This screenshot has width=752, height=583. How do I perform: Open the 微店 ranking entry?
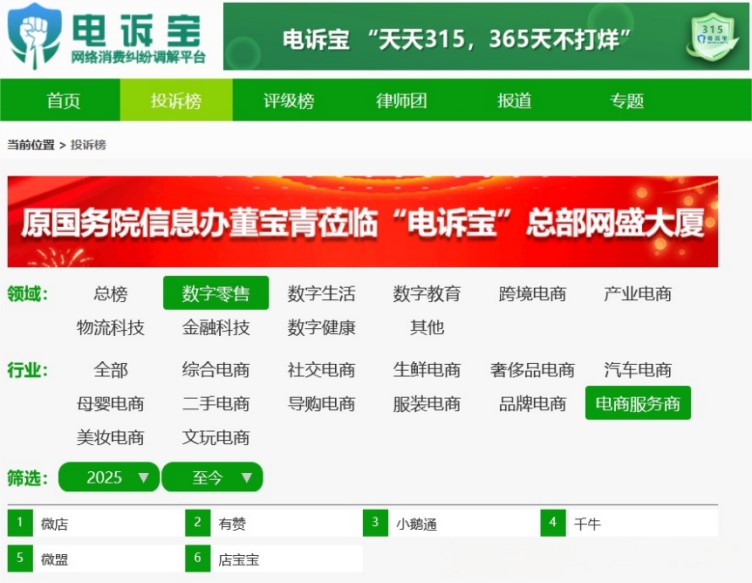pyautogui.click(x=55, y=523)
